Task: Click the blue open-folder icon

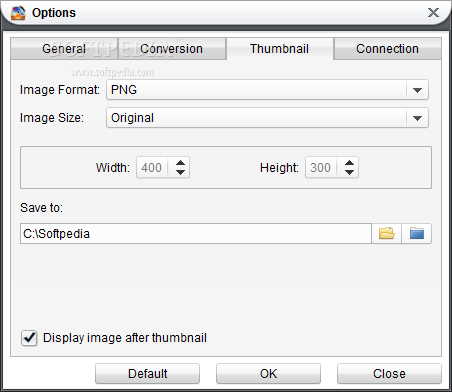Action: (x=417, y=233)
